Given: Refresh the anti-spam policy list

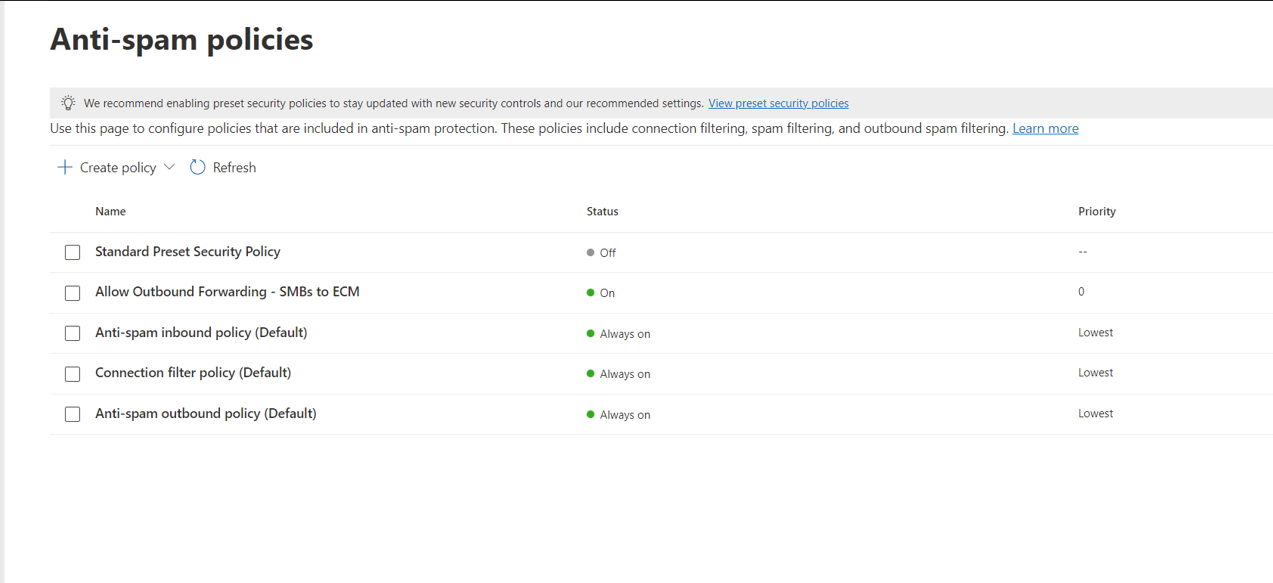Looking at the screenshot, I should (223, 167).
